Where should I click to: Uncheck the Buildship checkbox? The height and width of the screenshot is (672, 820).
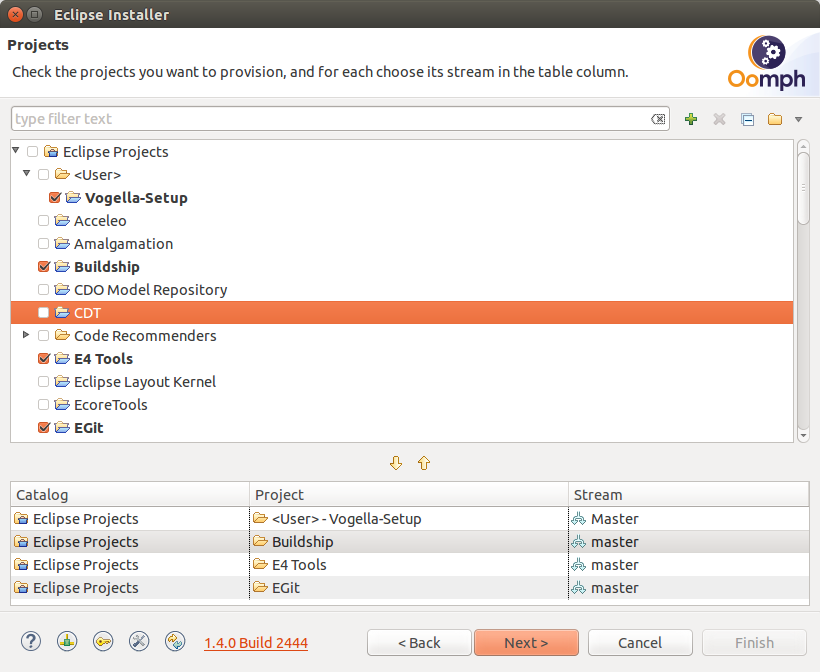[43, 267]
